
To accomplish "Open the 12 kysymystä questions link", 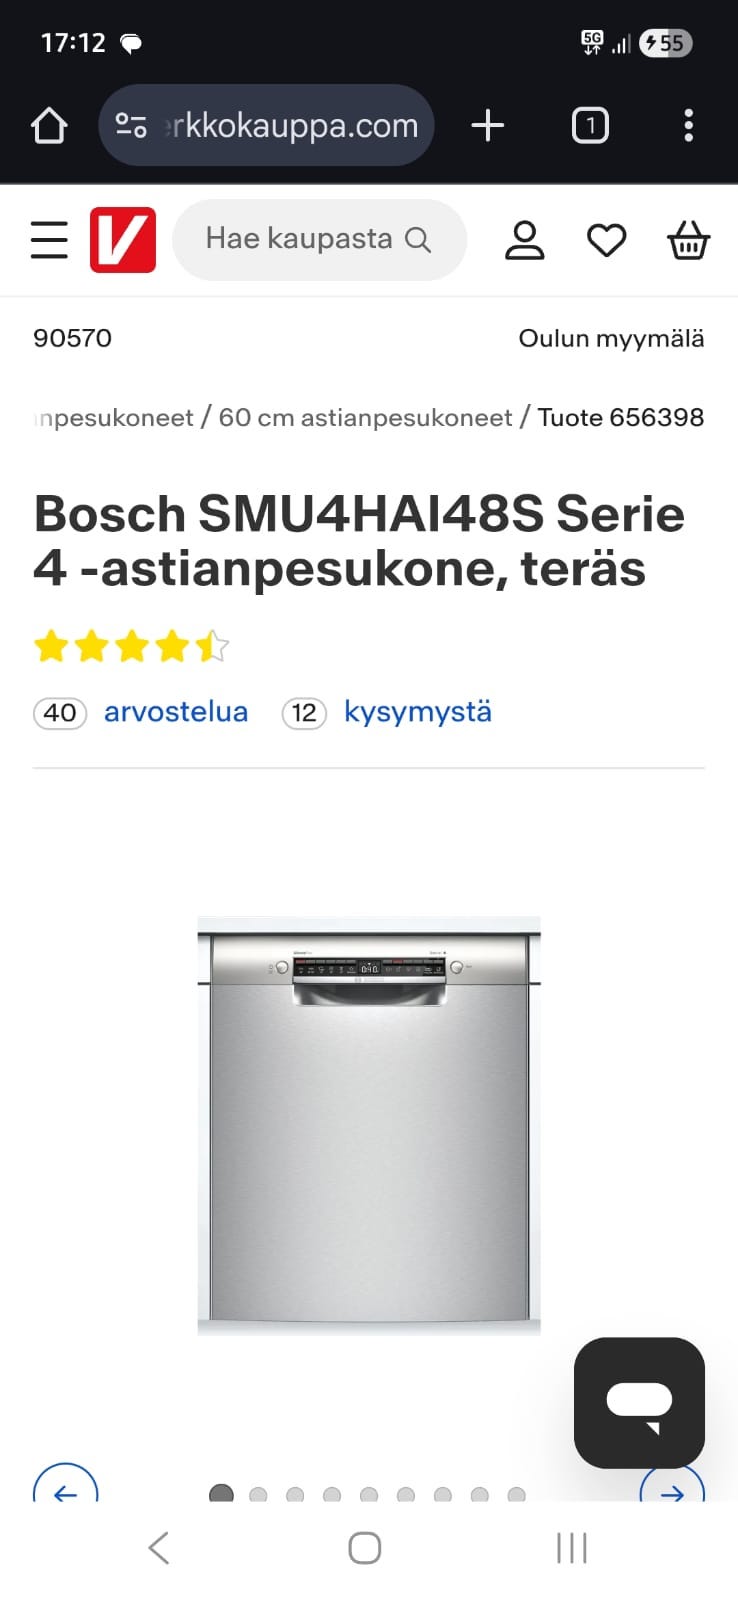I will 387,712.
